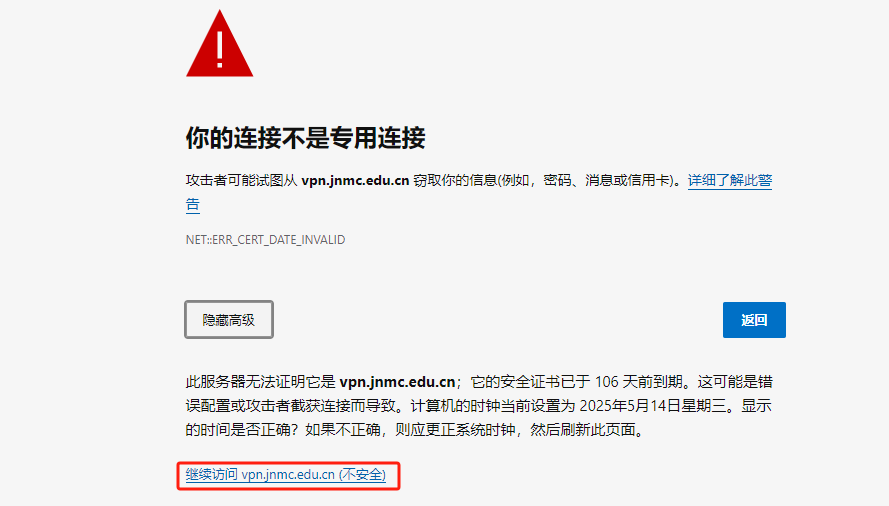Click the wrapped 告 link character on the second line
Viewport: 889px width, 506px height.
[193, 205]
